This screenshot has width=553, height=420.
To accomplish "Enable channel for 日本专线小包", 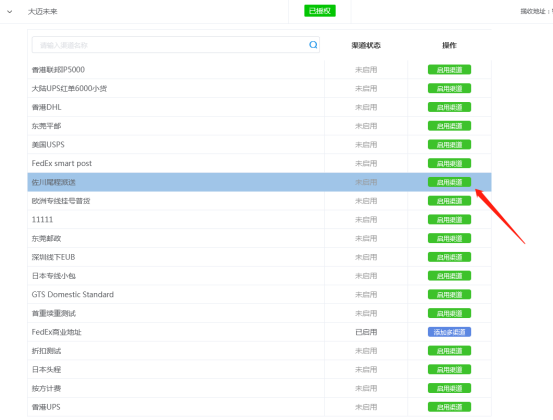I will point(449,276).
